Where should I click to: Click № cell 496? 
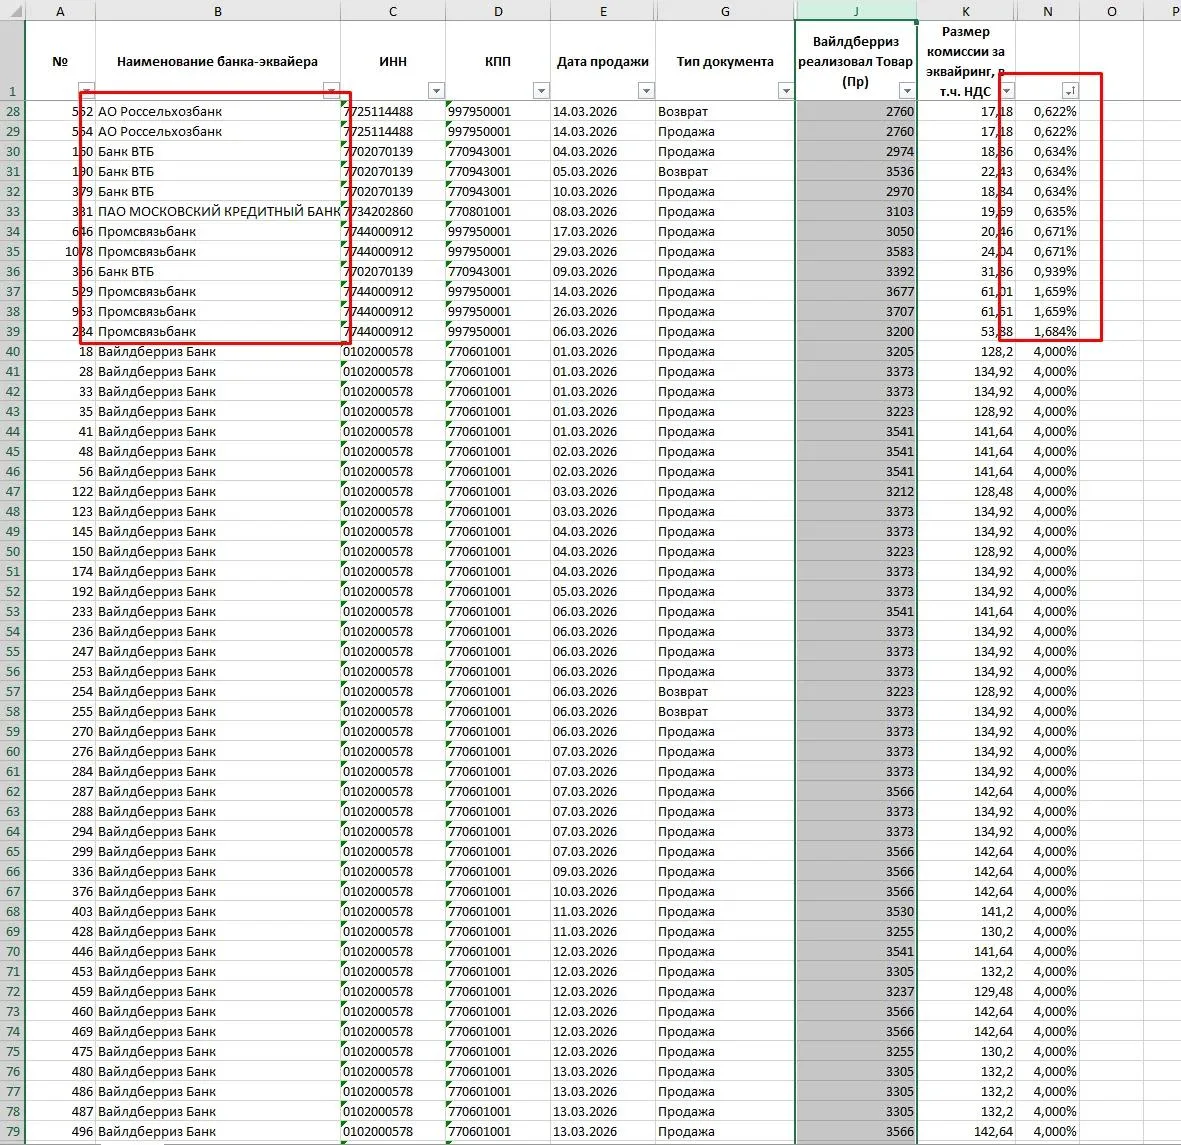[60, 1131]
